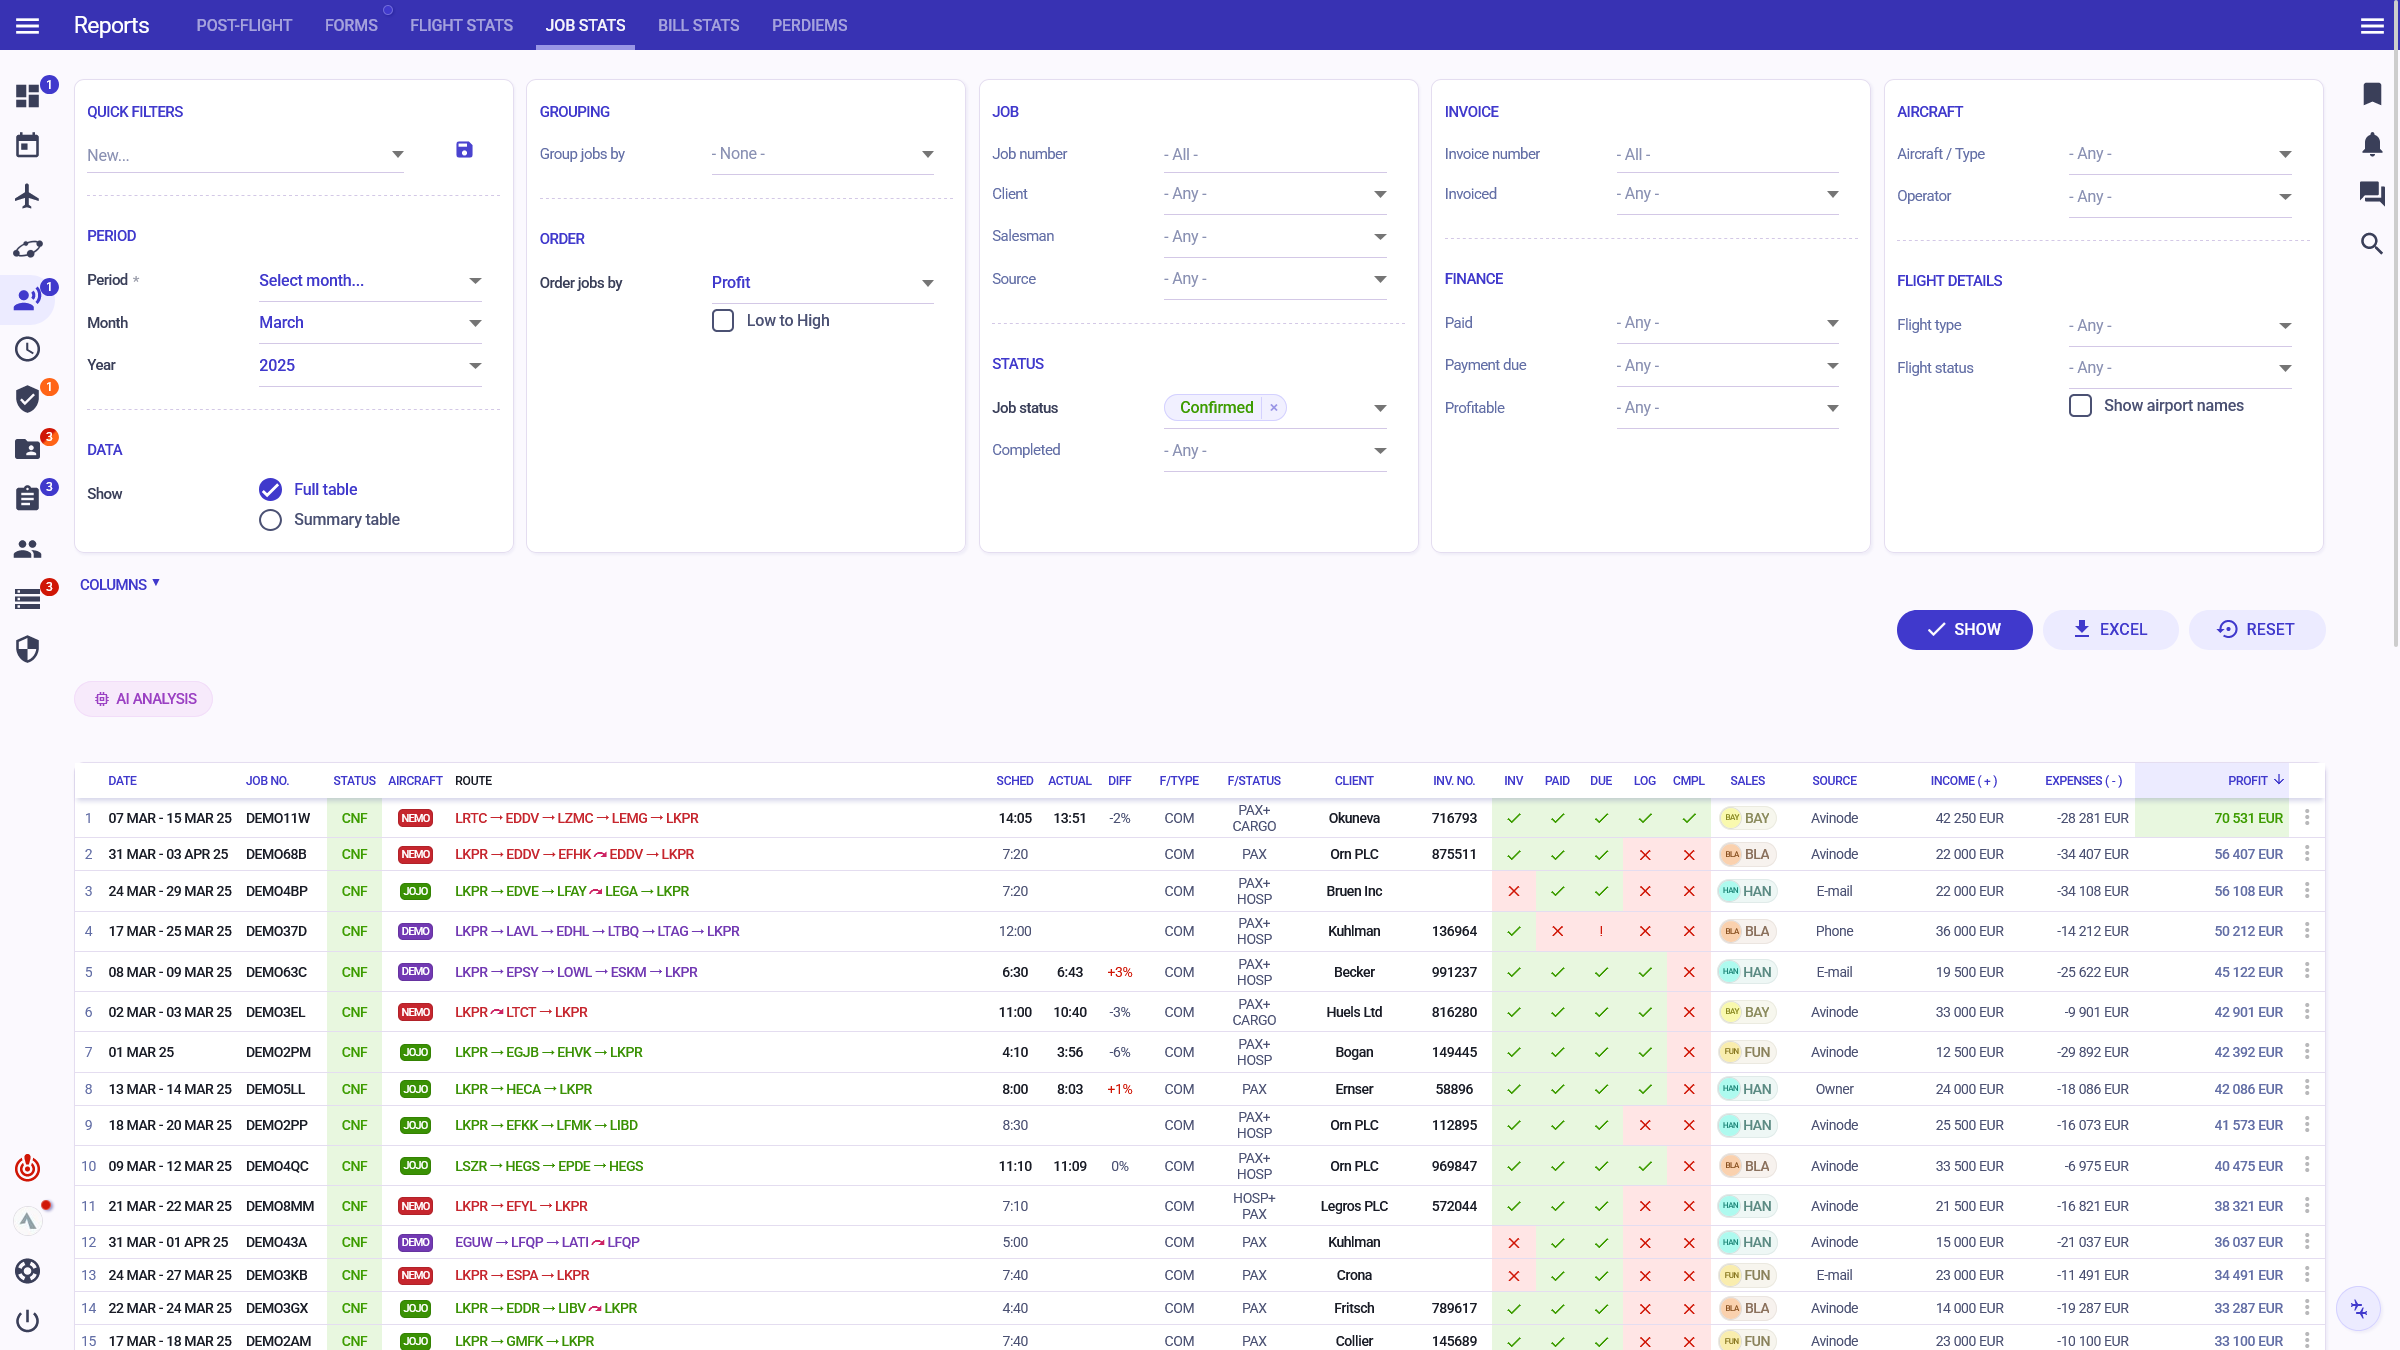Enable the Low to High checkbox
Screen dimensions: 2400x1350
tap(723, 321)
